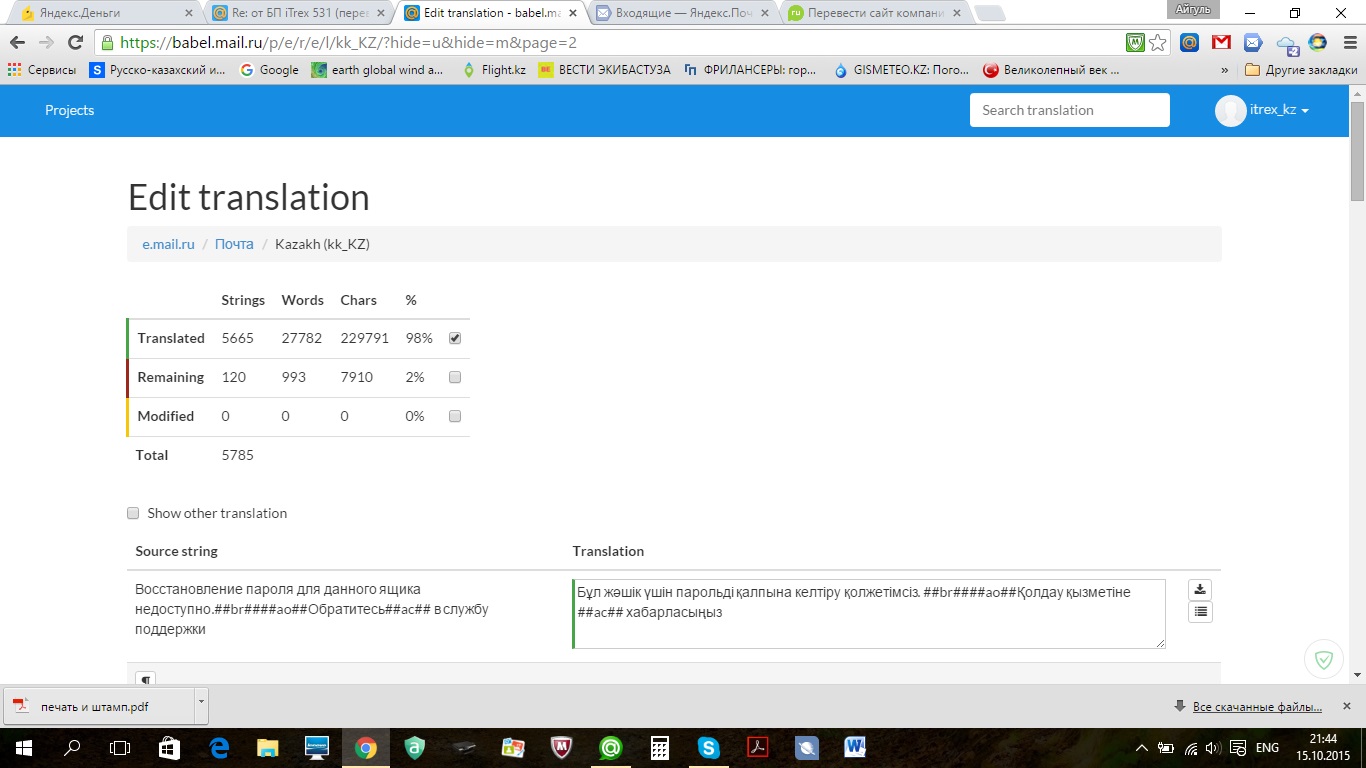Image resolution: width=1366 pixels, height=768 pixels.
Task: Click the blue envelope mail extension
Action: point(1253,43)
